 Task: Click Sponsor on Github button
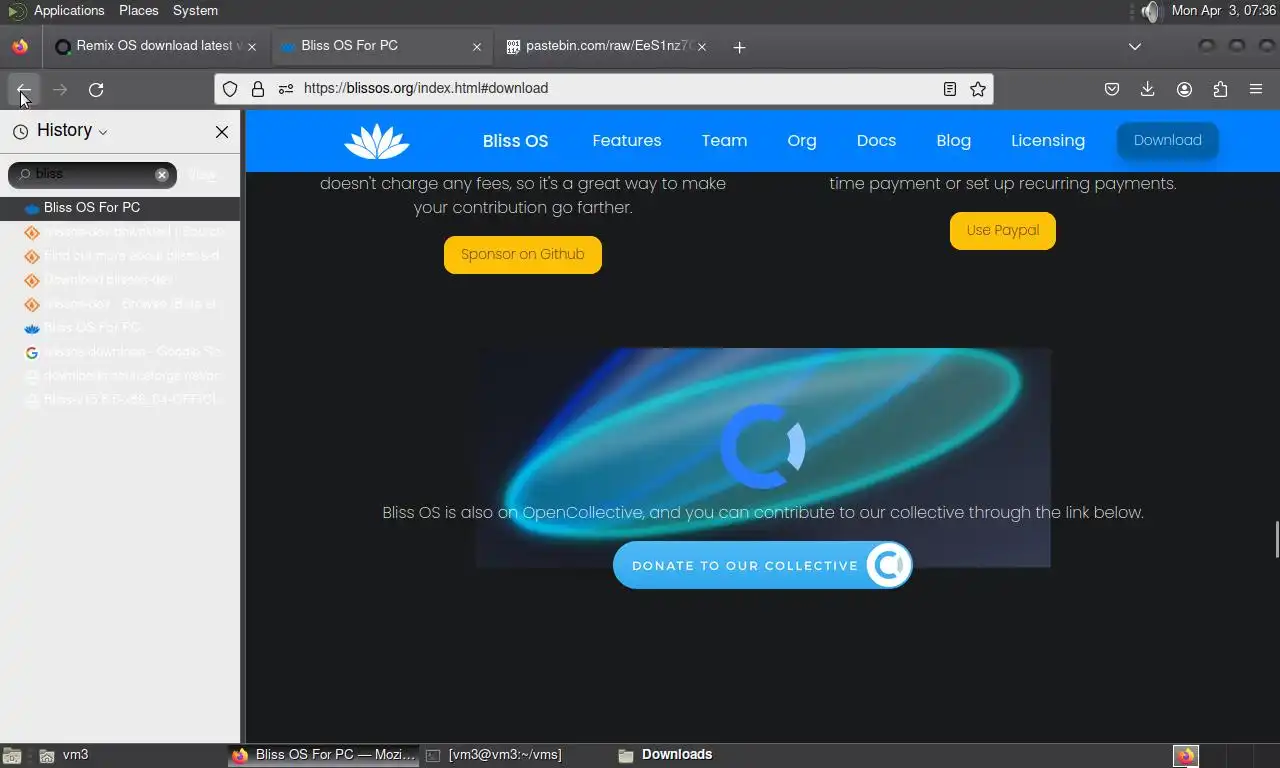pyautogui.click(x=523, y=255)
